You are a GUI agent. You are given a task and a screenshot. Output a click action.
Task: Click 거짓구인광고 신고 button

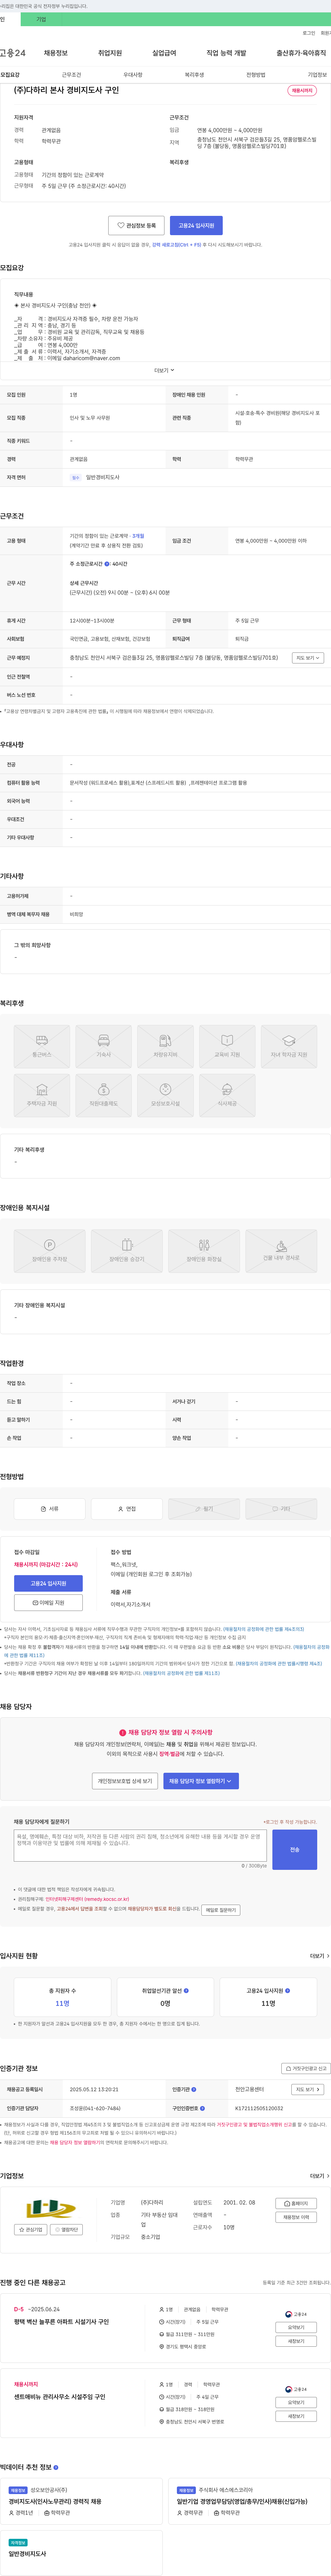coord(305,2068)
